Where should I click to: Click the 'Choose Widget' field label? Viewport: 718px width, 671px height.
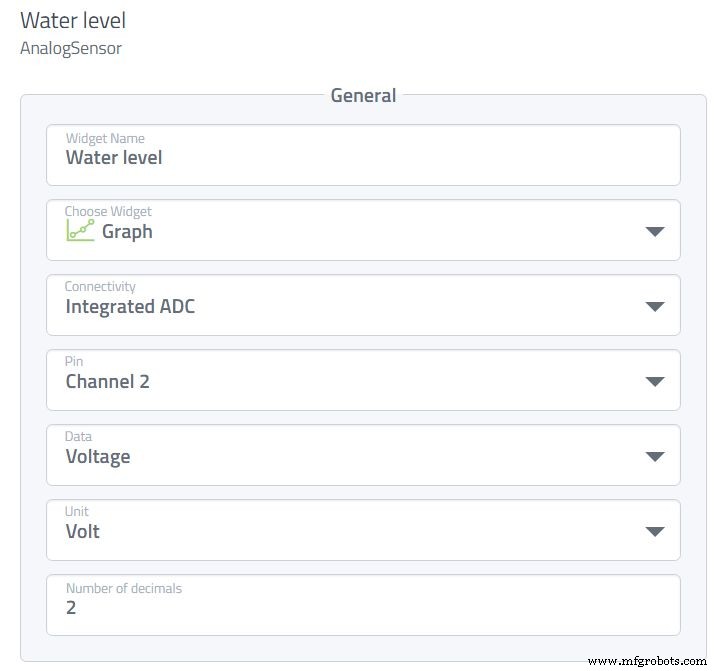click(x=108, y=212)
